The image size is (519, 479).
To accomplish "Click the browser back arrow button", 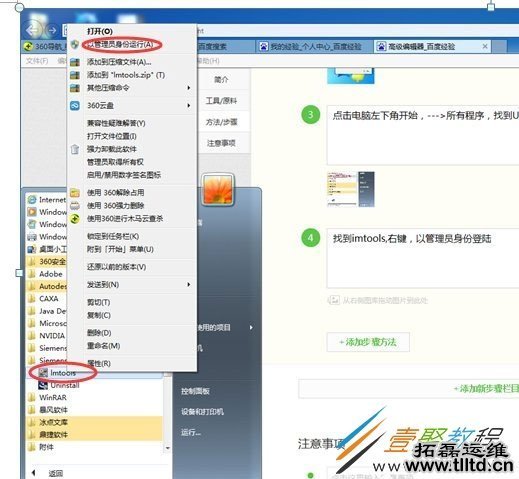I will 34,30.
